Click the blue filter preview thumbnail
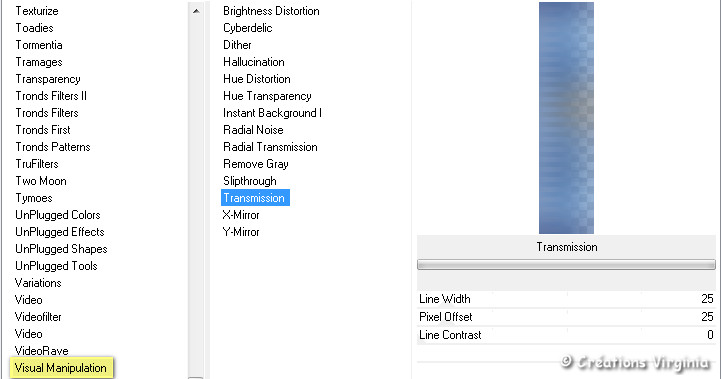This screenshot has width=722, height=379. (566, 118)
